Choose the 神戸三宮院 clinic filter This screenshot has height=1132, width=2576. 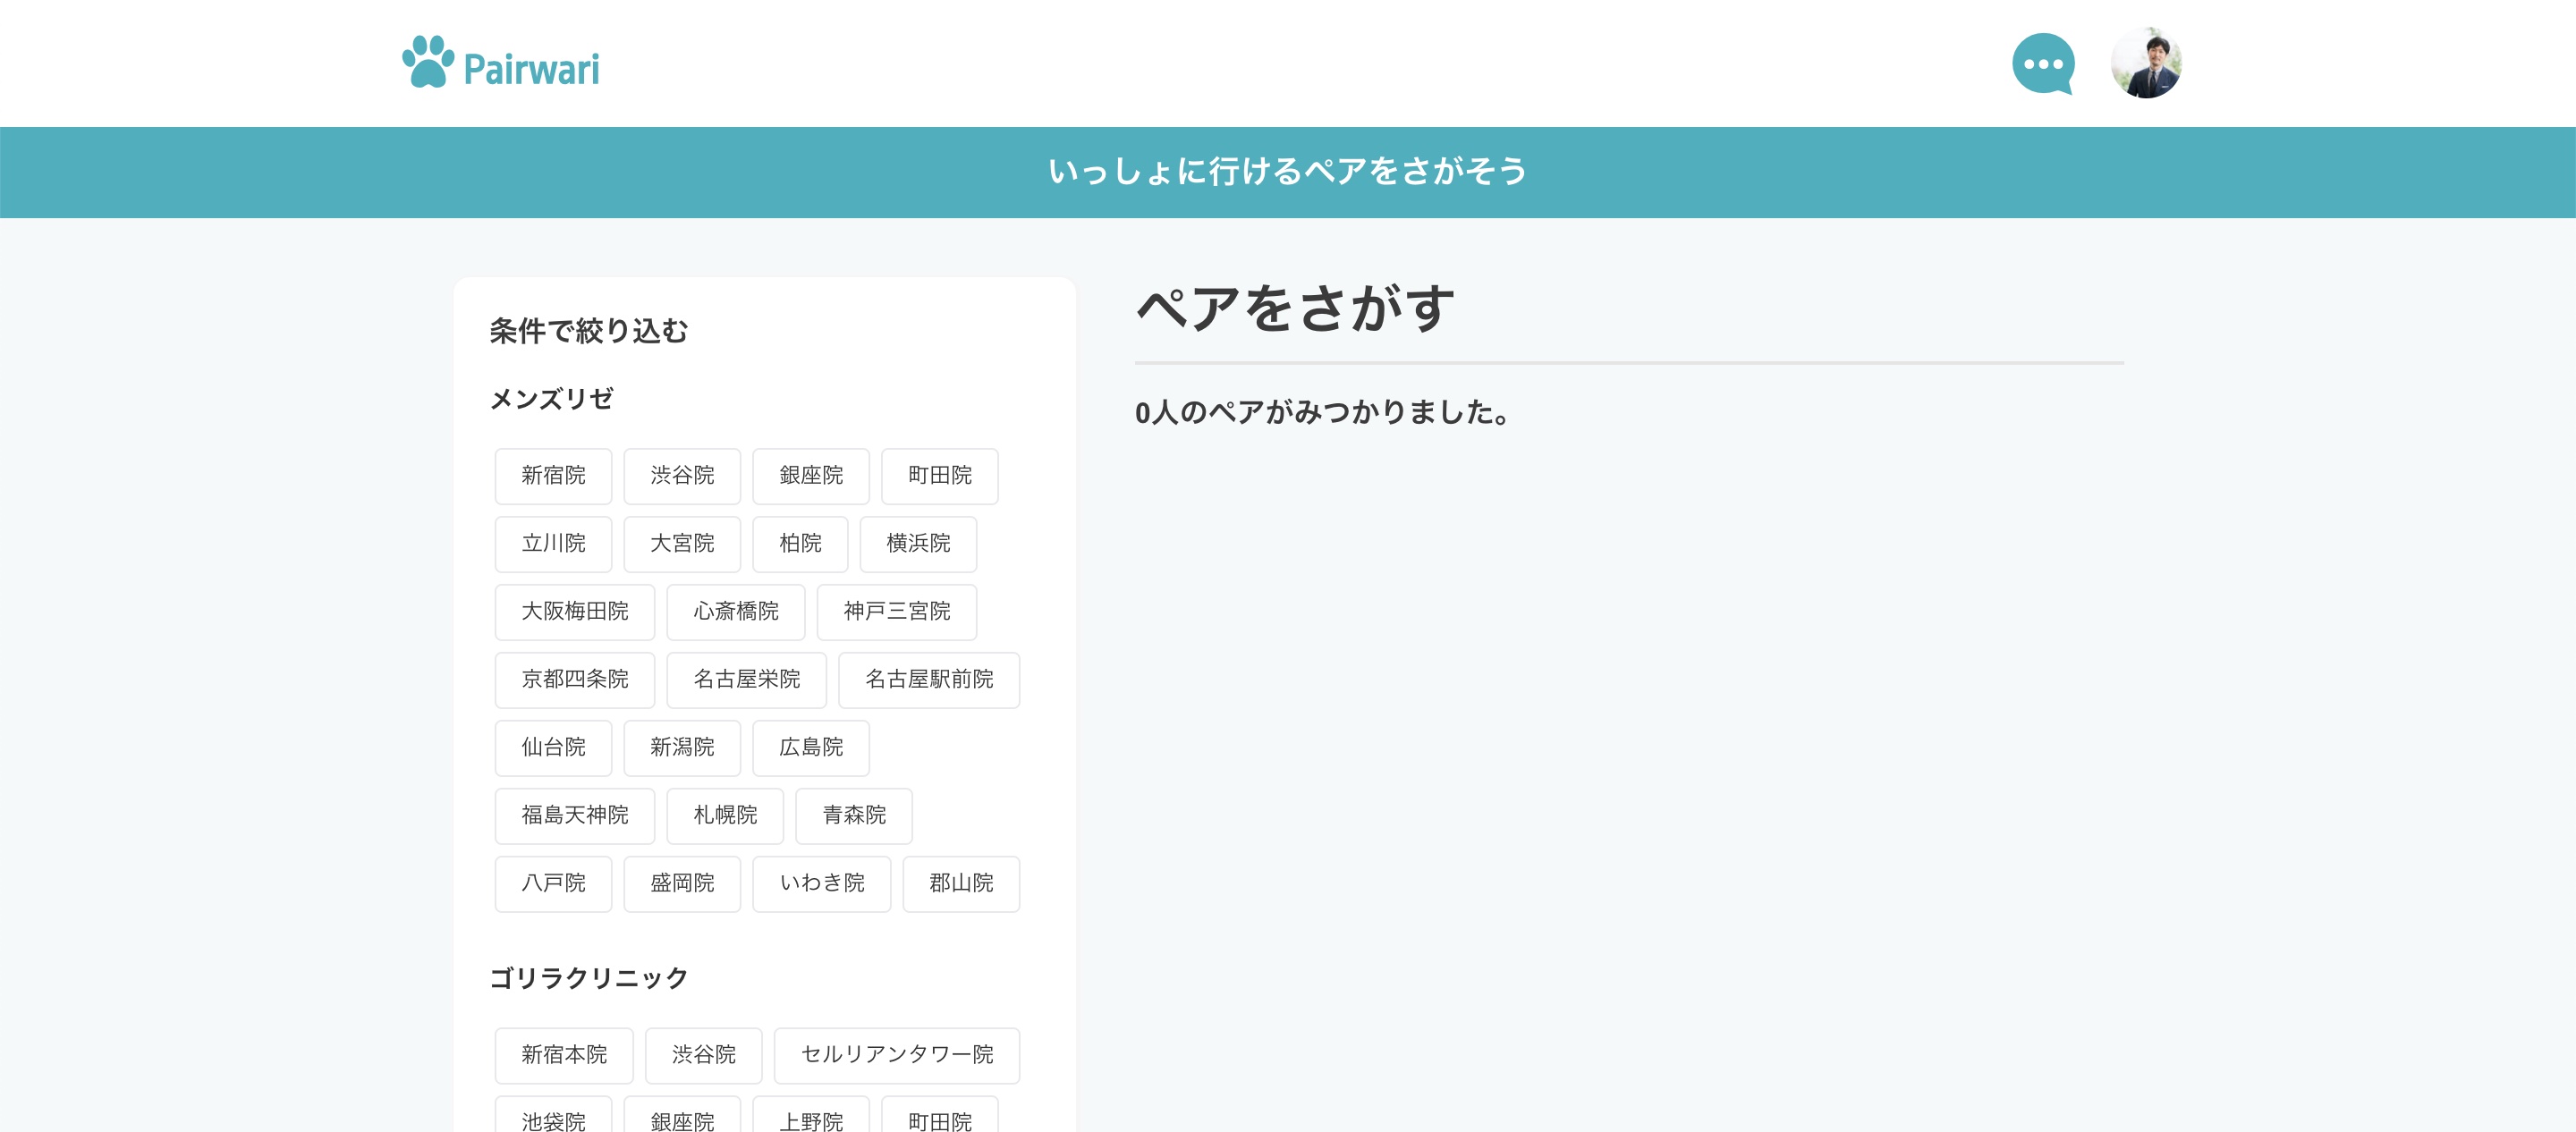[x=896, y=612]
